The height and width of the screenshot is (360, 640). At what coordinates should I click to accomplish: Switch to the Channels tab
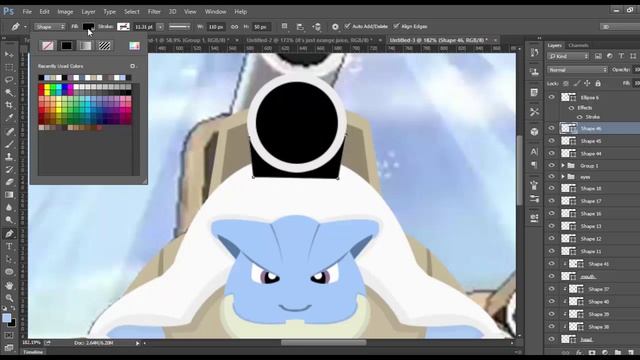coord(578,45)
